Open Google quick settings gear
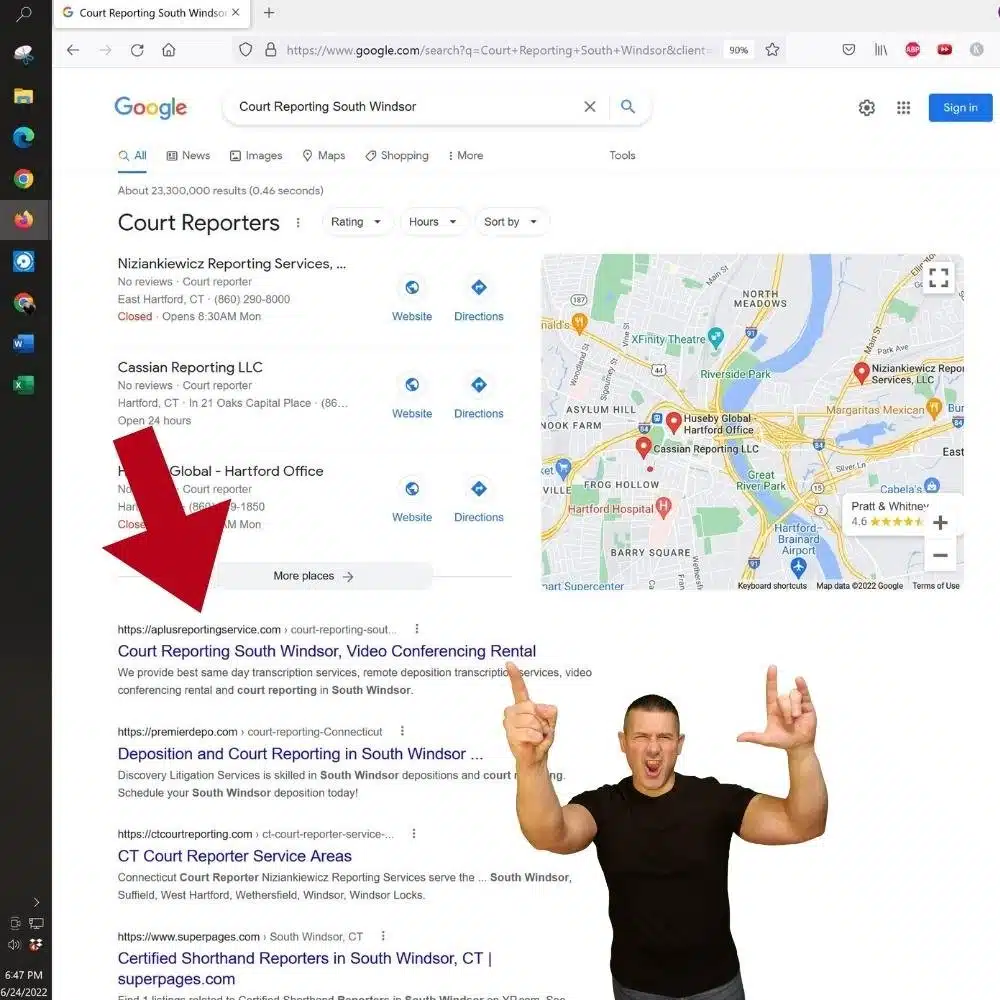The height and width of the screenshot is (1000, 1000). click(866, 108)
